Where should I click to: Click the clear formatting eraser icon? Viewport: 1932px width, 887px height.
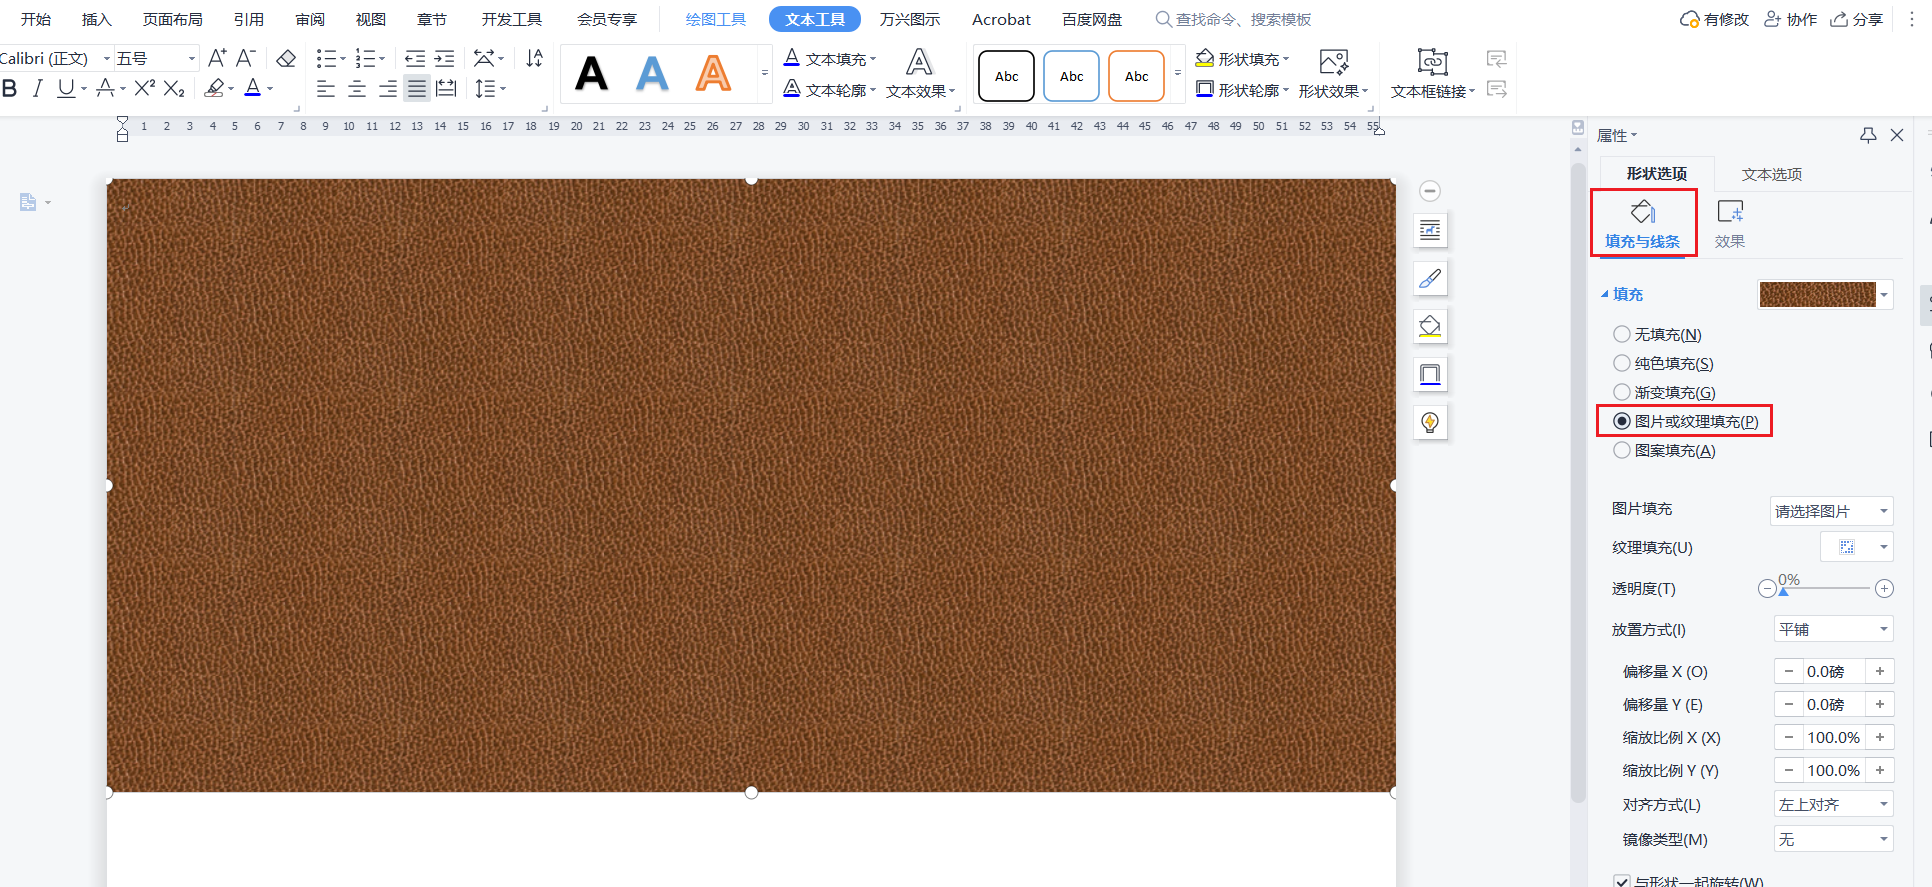coord(286,59)
